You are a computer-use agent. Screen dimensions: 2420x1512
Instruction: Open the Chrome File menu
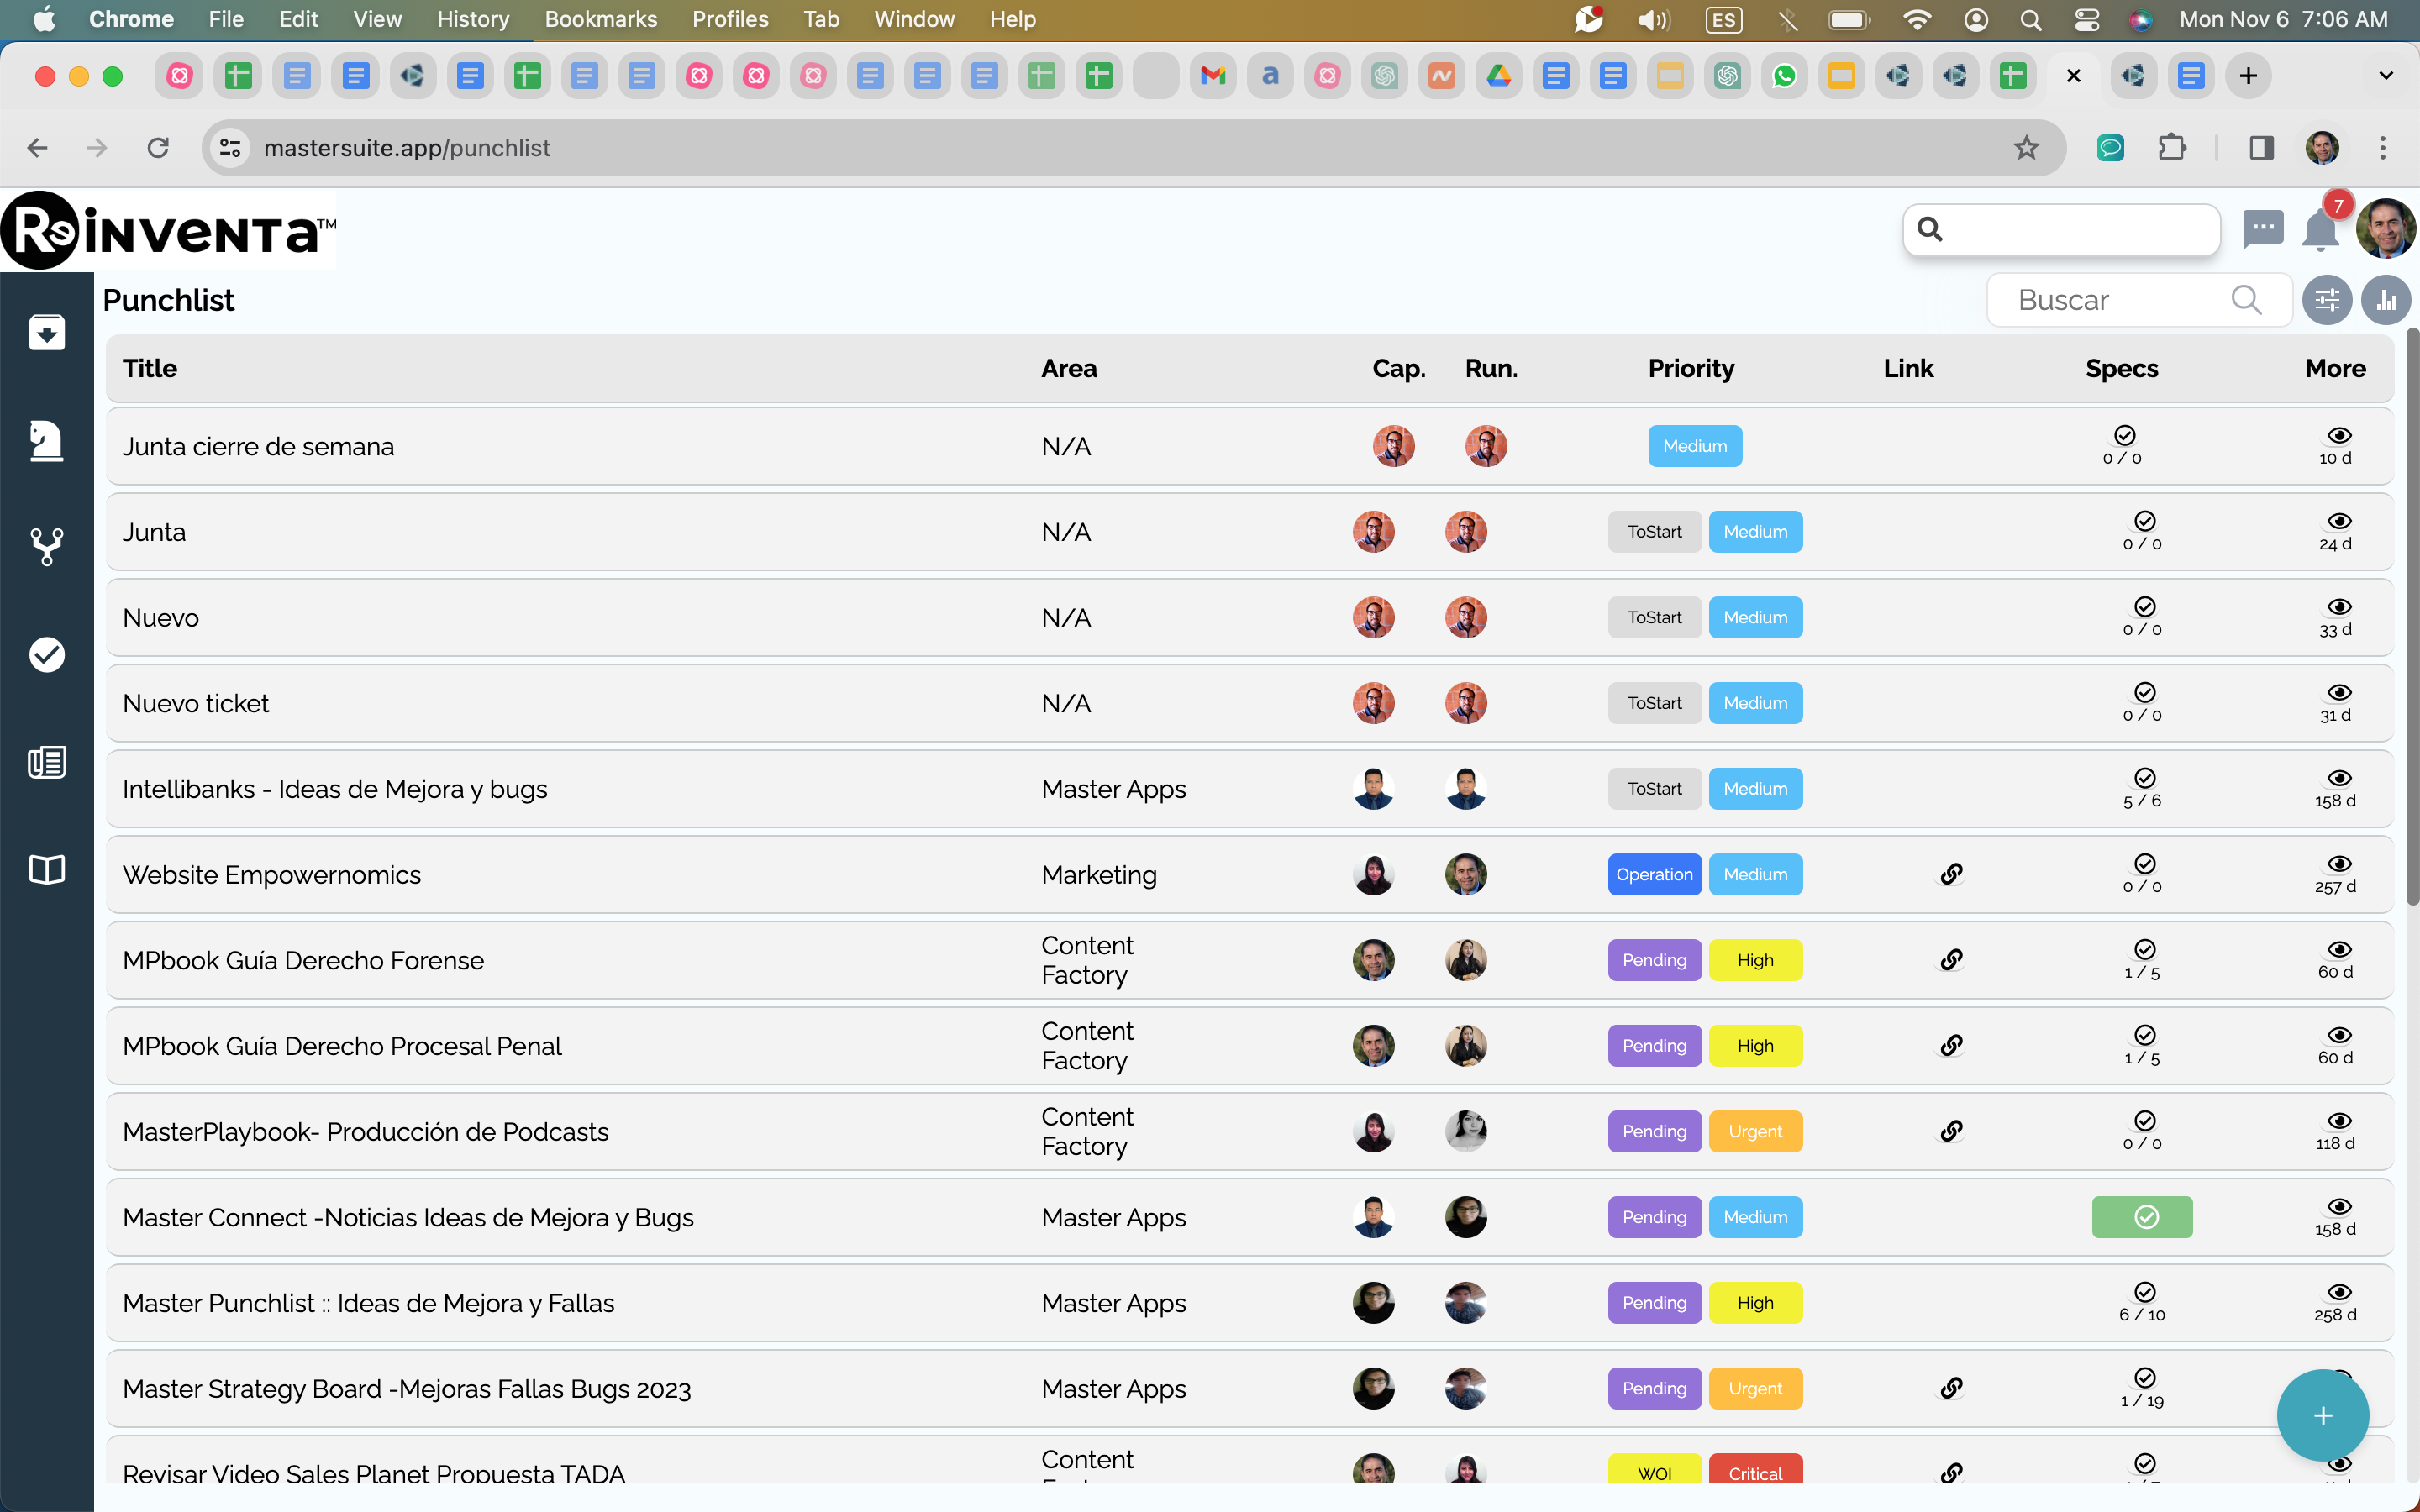(226, 19)
